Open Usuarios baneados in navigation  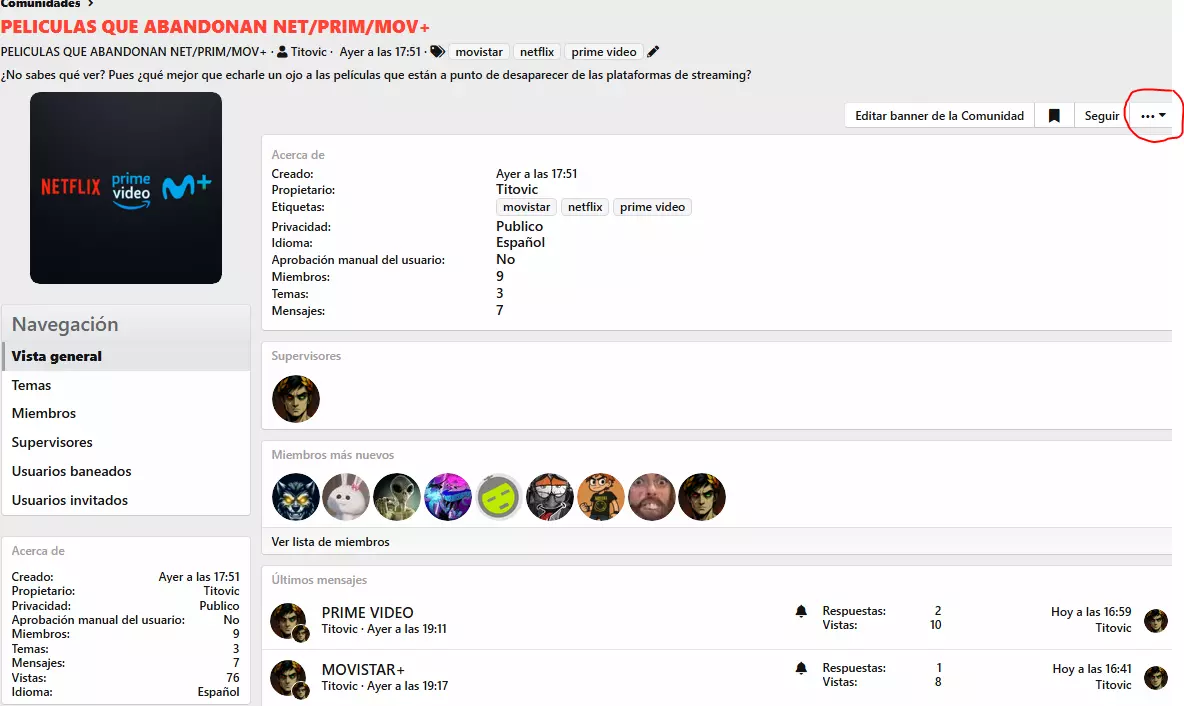click(x=126, y=471)
